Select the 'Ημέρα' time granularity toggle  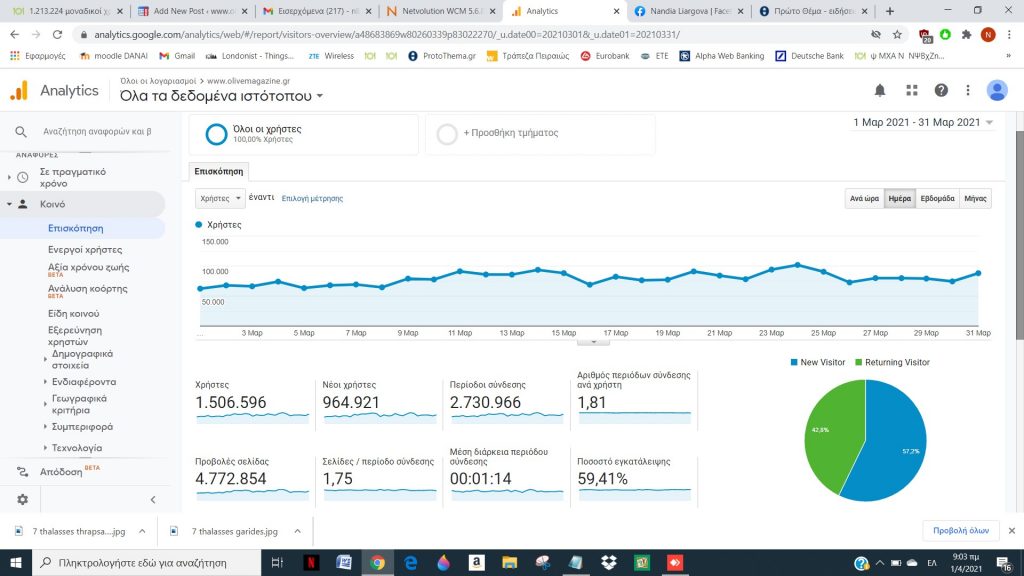click(899, 199)
